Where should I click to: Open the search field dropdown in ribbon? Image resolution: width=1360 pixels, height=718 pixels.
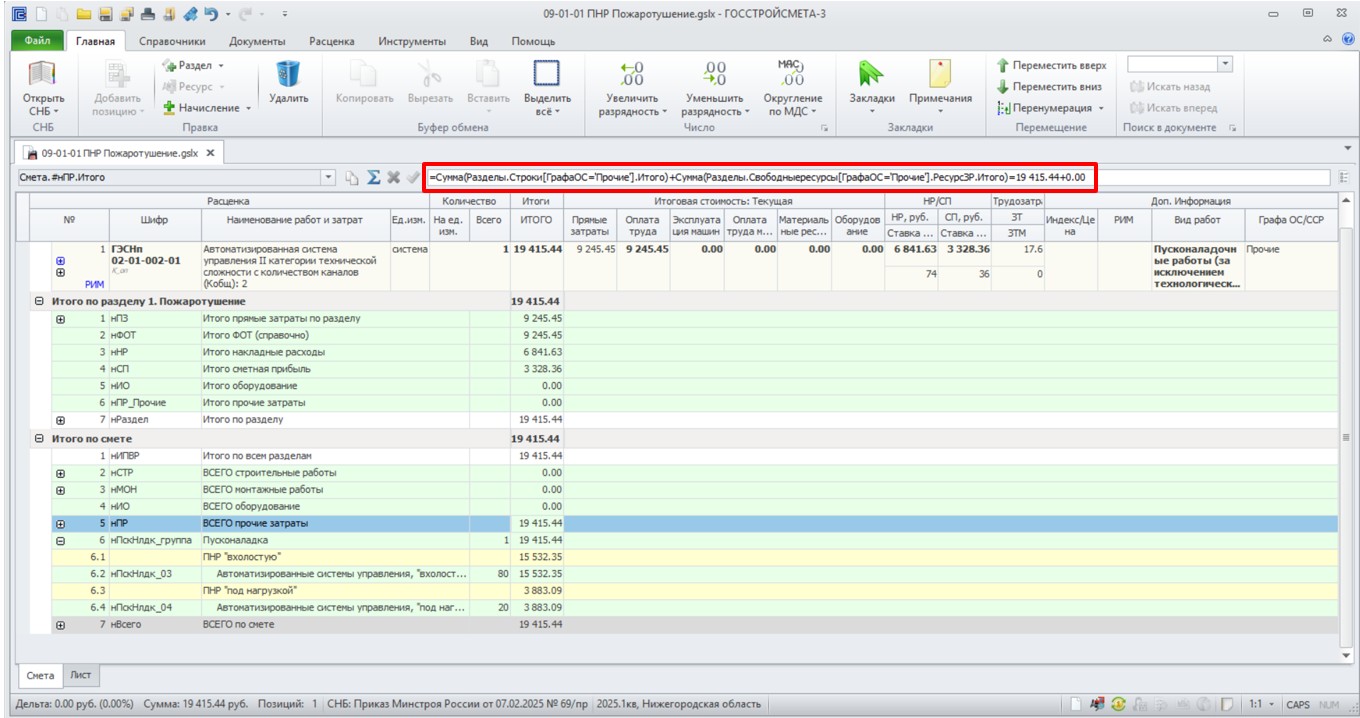tap(1225, 64)
